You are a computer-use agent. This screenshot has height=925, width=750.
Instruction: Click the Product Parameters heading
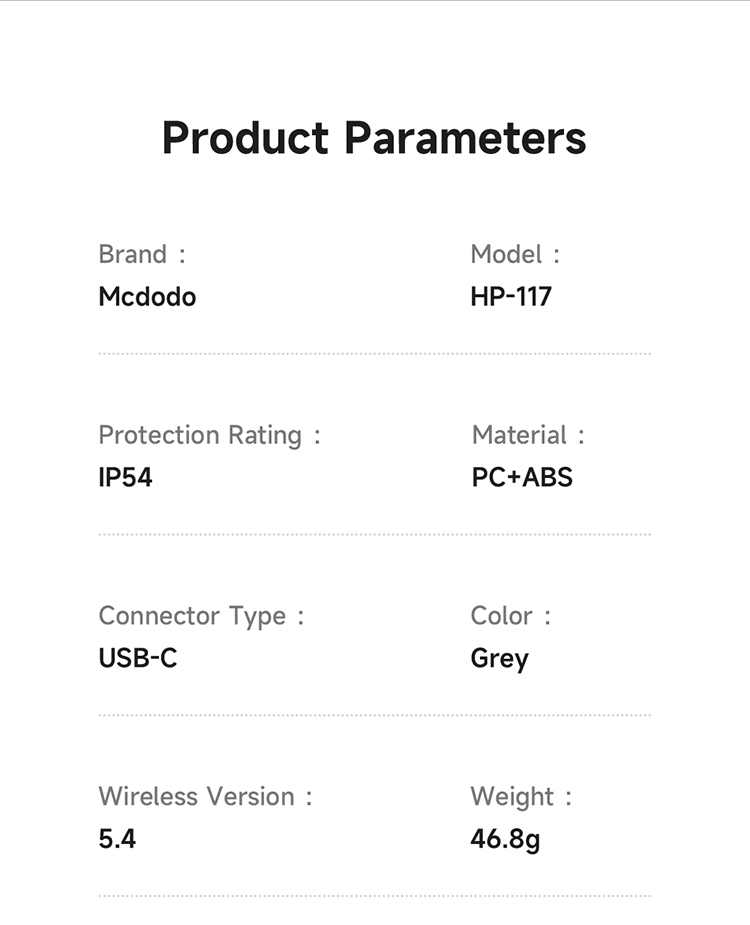pos(374,138)
